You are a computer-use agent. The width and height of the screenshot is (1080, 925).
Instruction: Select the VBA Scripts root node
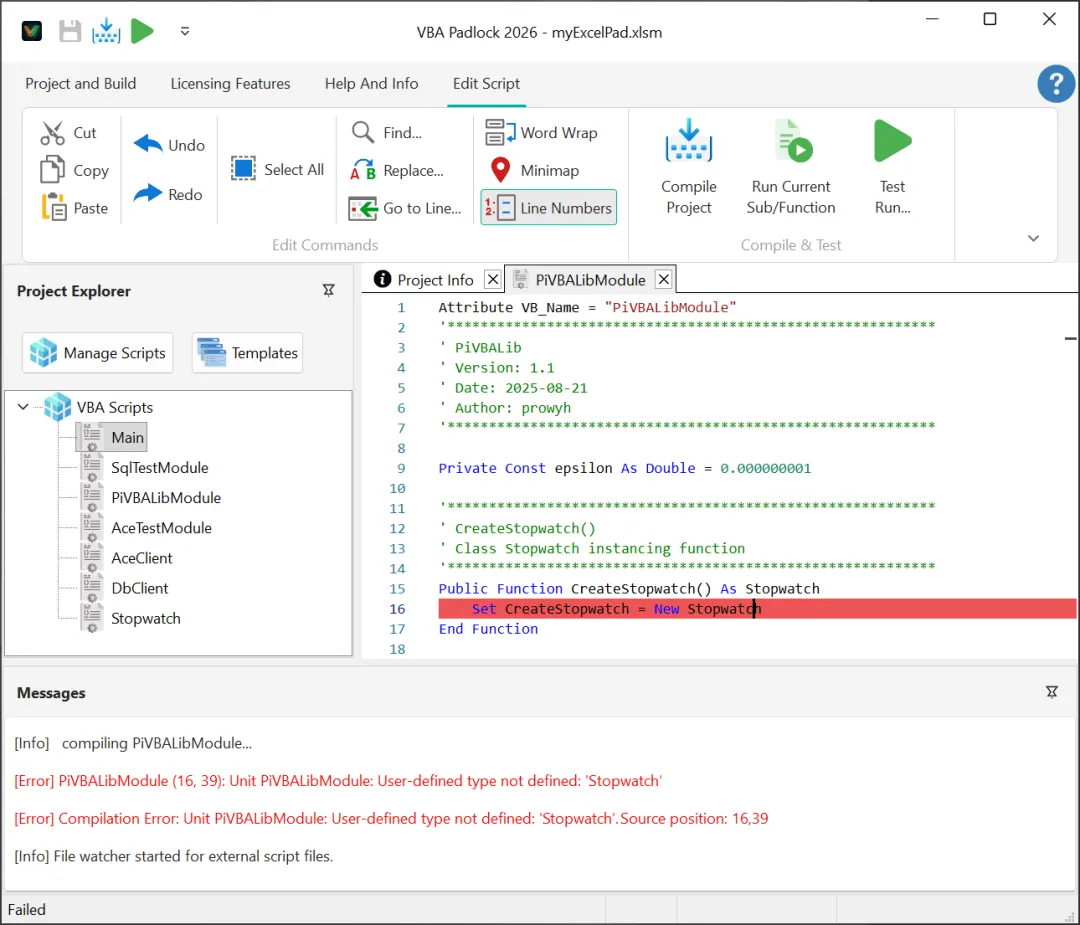(x=115, y=407)
